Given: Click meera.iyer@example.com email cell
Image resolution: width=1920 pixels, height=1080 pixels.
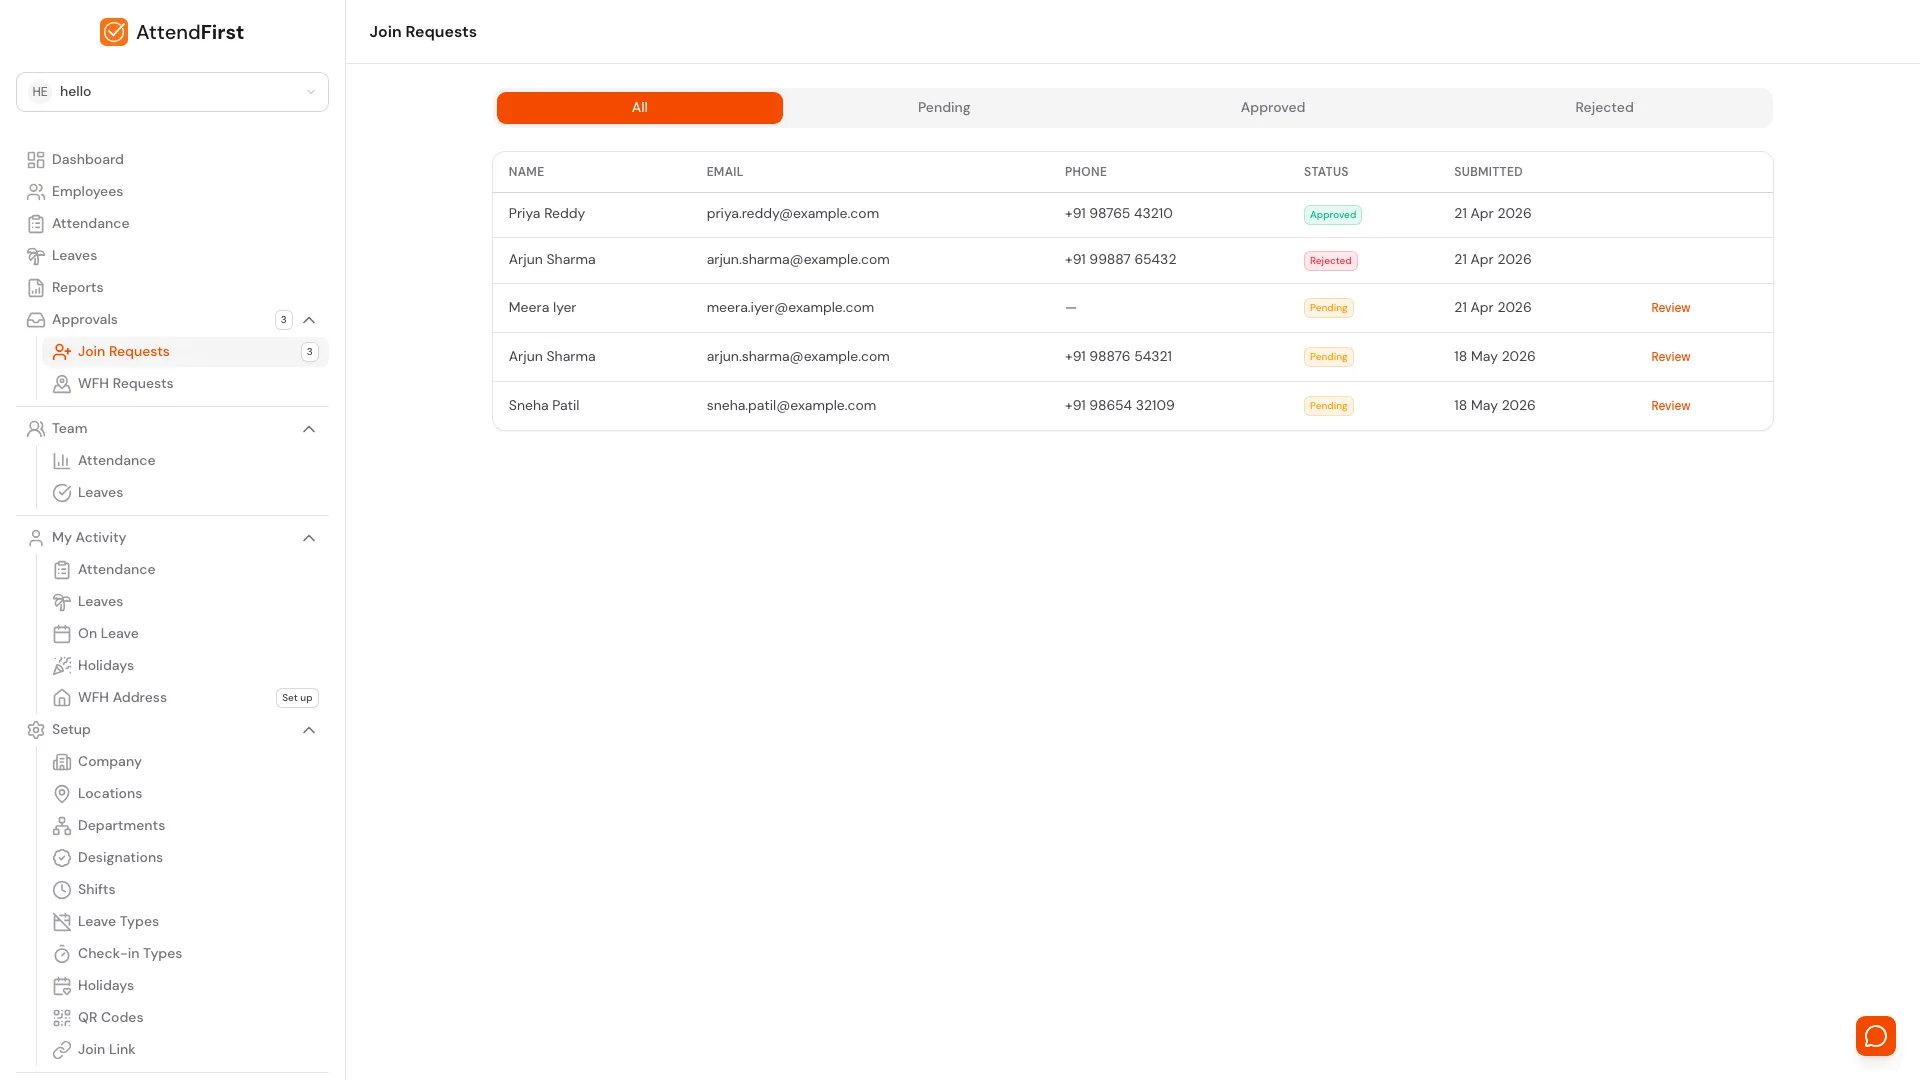Looking at the screenshot, I should tap(790, 308).
